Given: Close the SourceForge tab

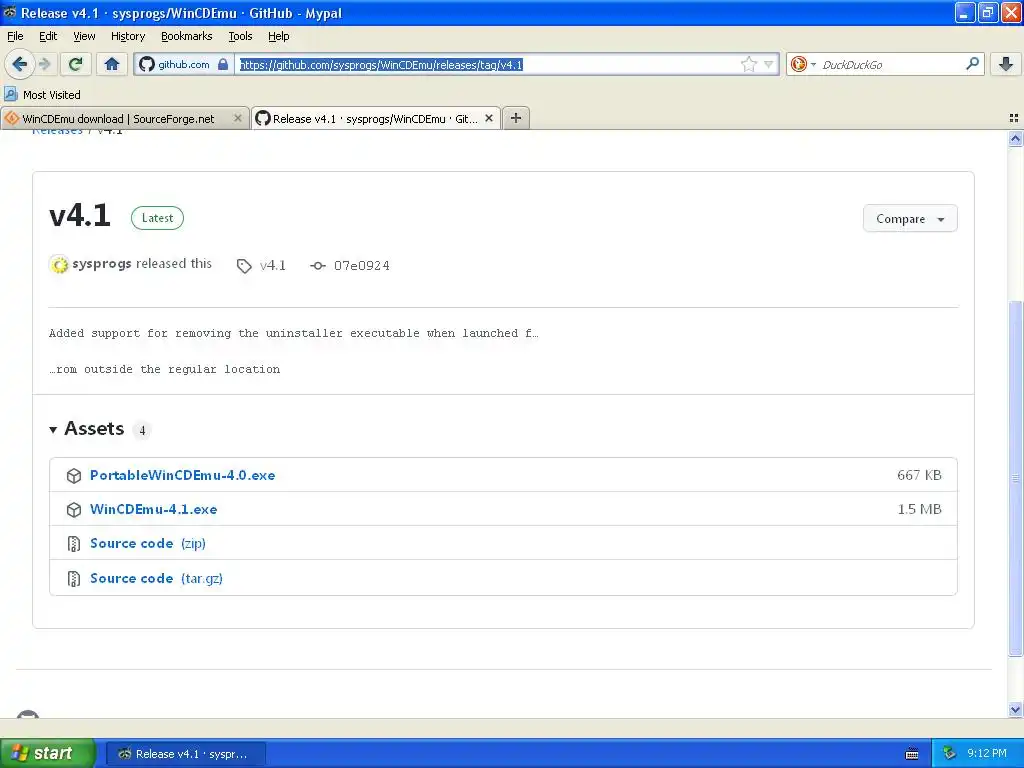Looking at the screenshot, I should [238, 118].
